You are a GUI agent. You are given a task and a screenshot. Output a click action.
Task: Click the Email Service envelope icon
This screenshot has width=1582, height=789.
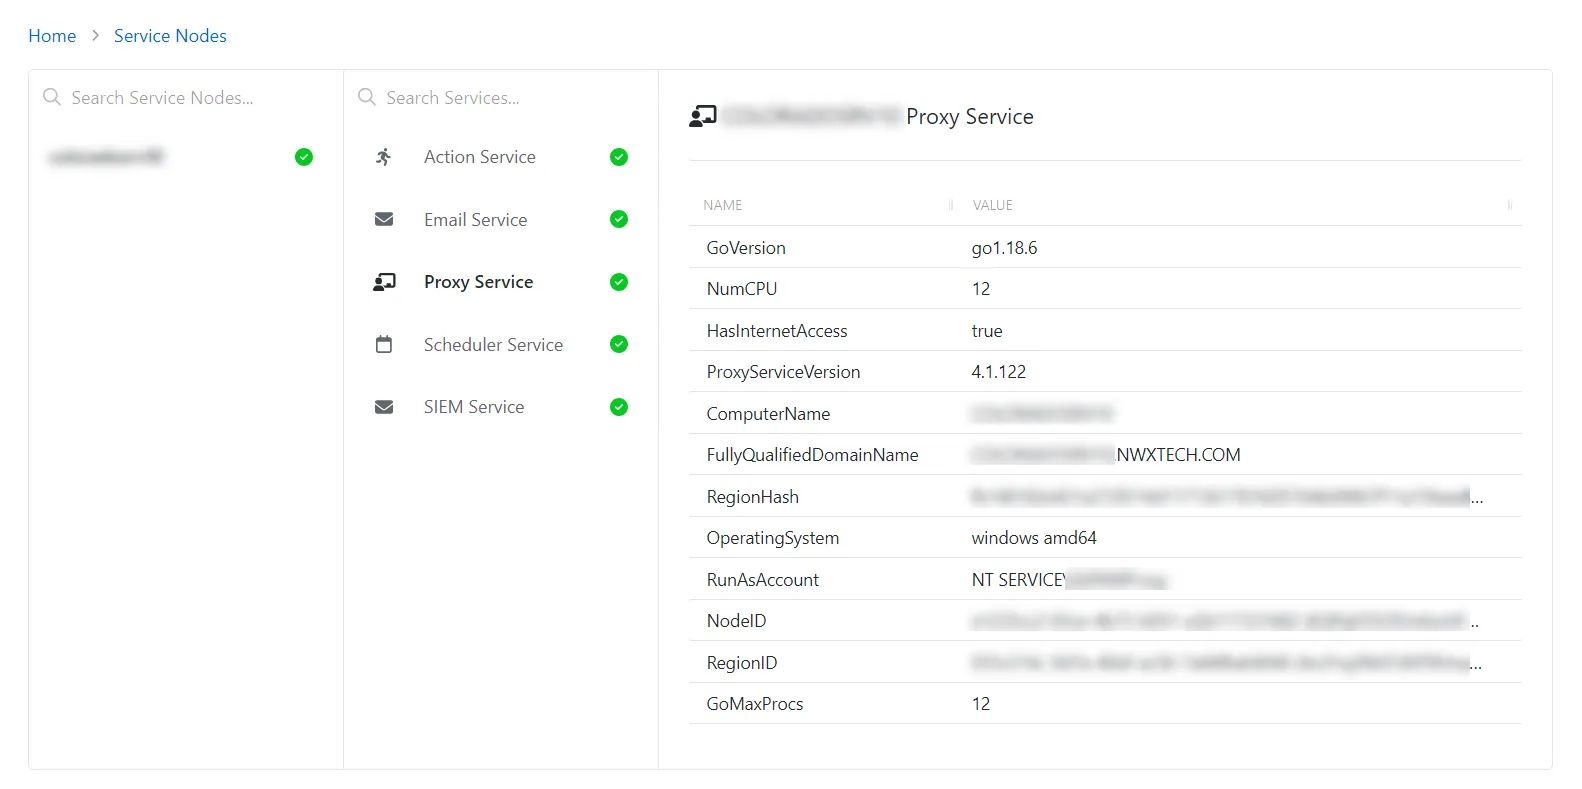pos(384,219)
